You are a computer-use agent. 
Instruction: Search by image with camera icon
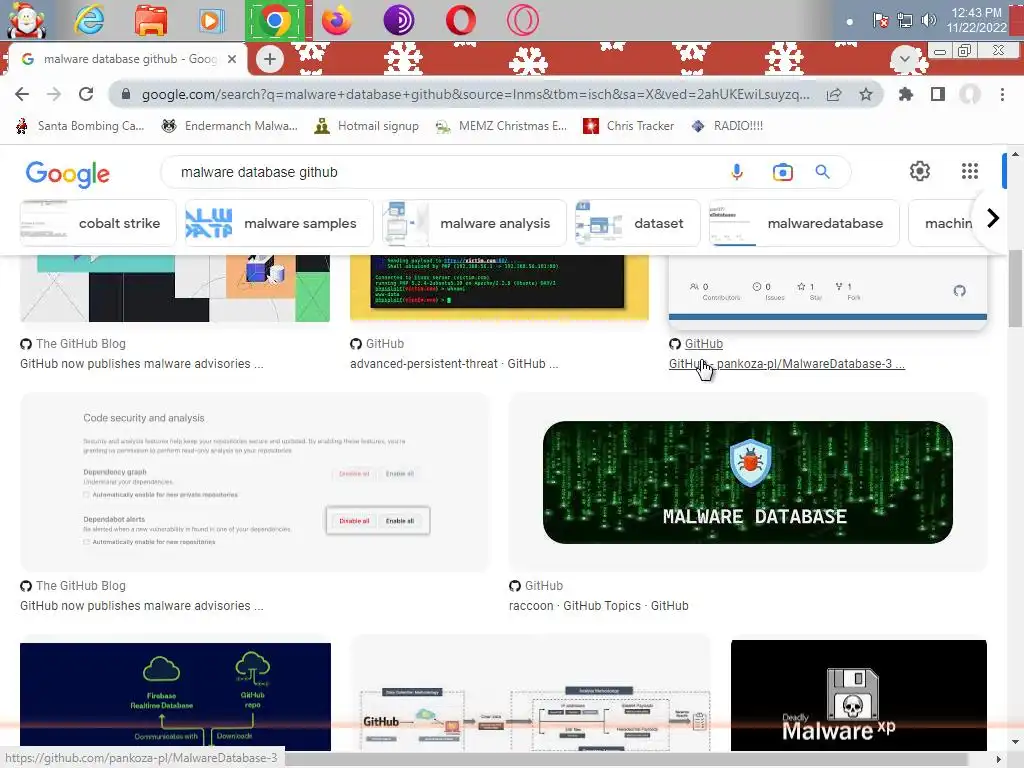(x=782, y=172)
